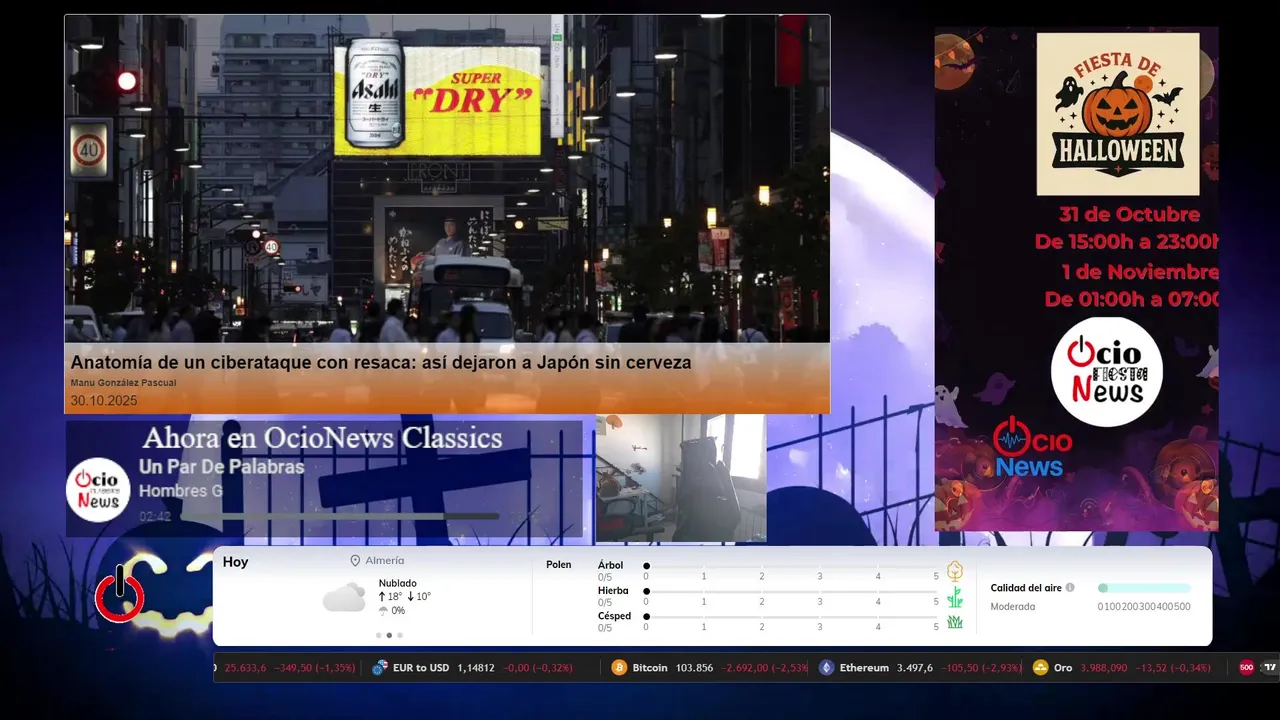
Task: Click the song title Un Par De Palabras
Action: coord(221,467)
